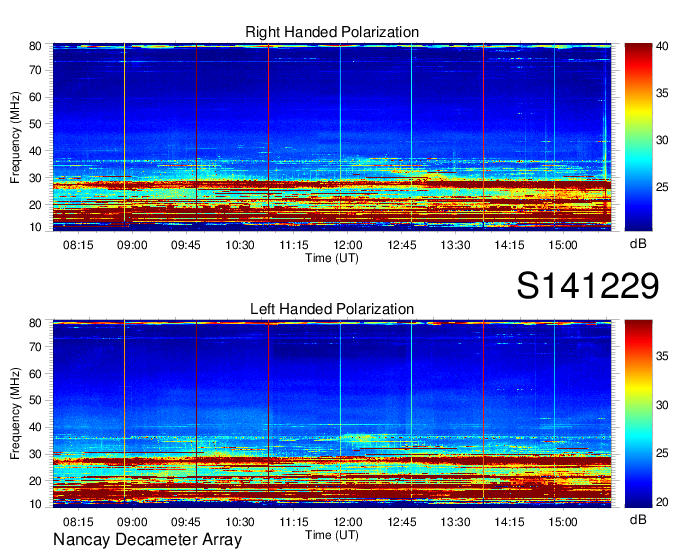Click the Left Handed Polarization title
This screenshot has width=680, height=552.
(x=332, y=309)
